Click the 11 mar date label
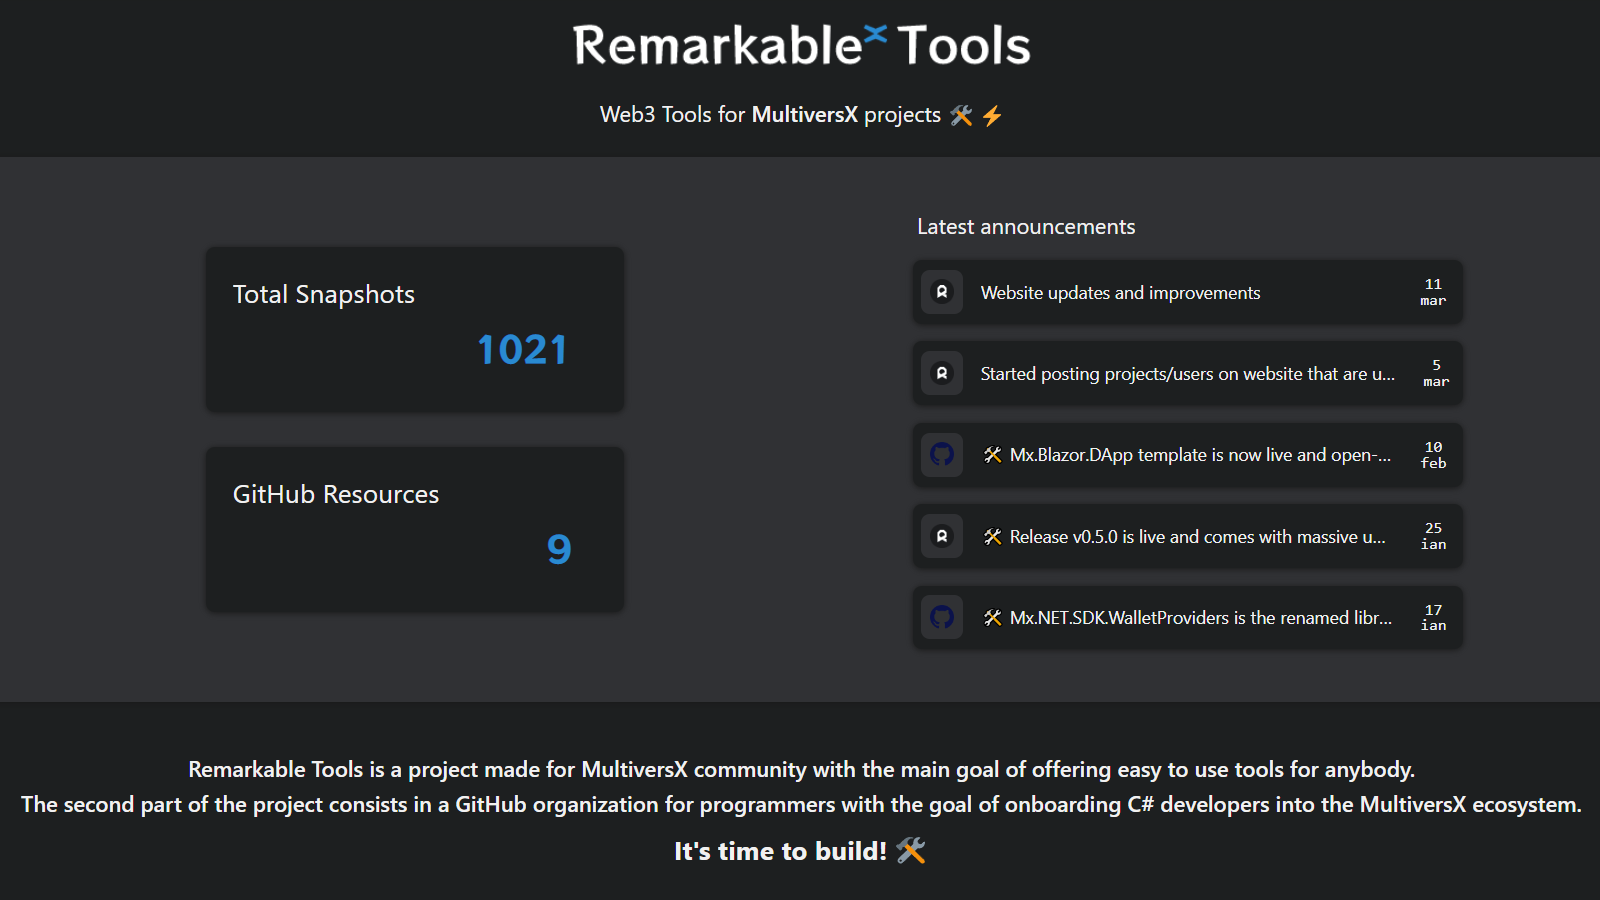 [1432, 292]
